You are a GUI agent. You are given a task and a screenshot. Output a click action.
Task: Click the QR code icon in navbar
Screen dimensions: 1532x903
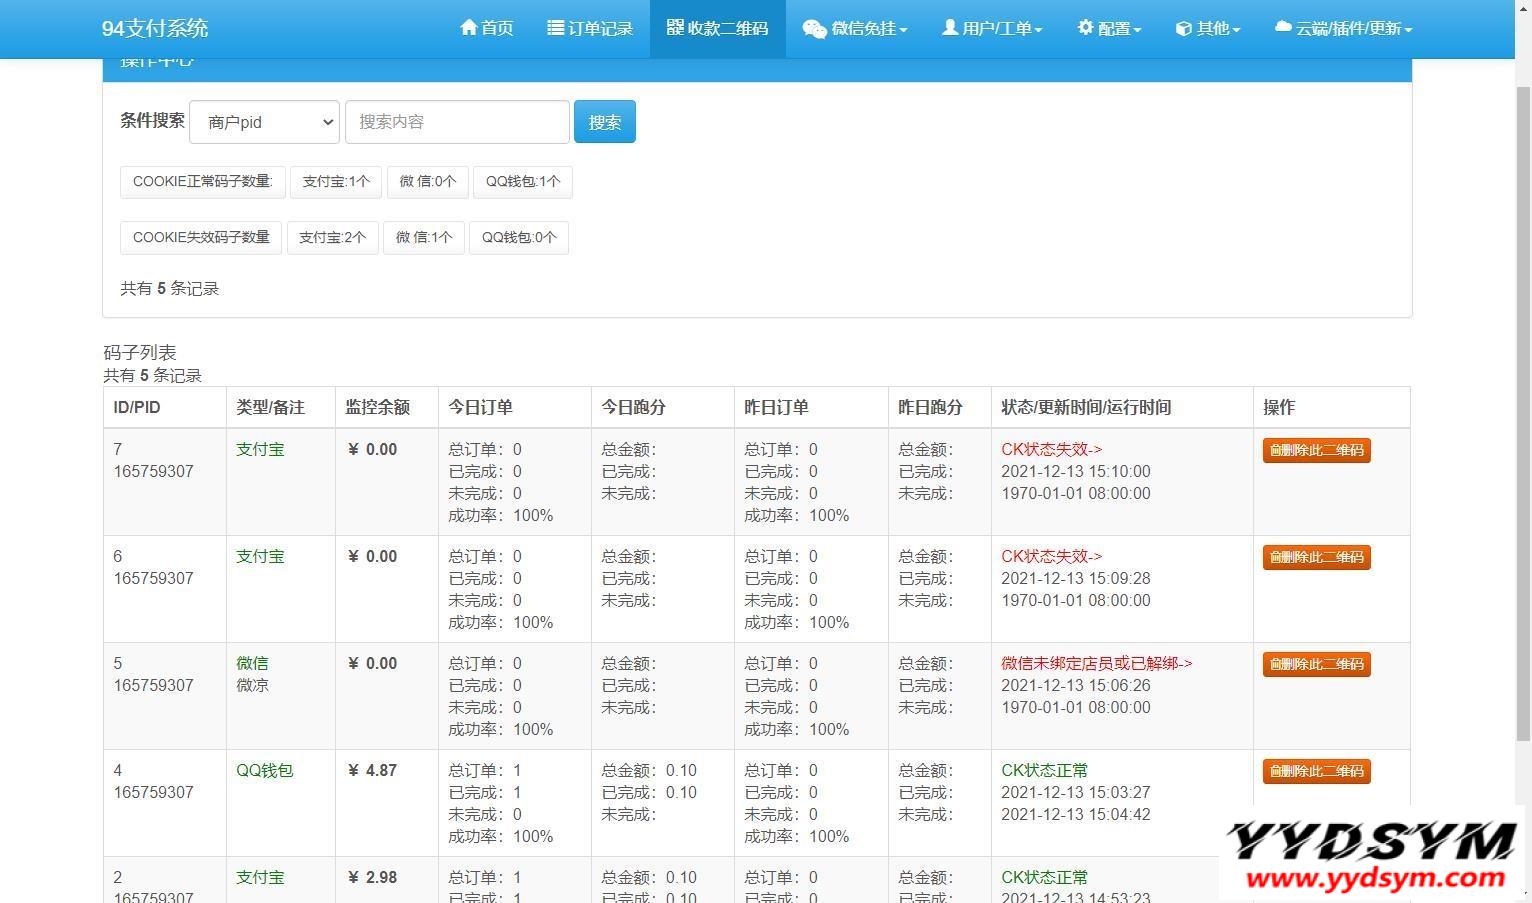pos(675,28)
